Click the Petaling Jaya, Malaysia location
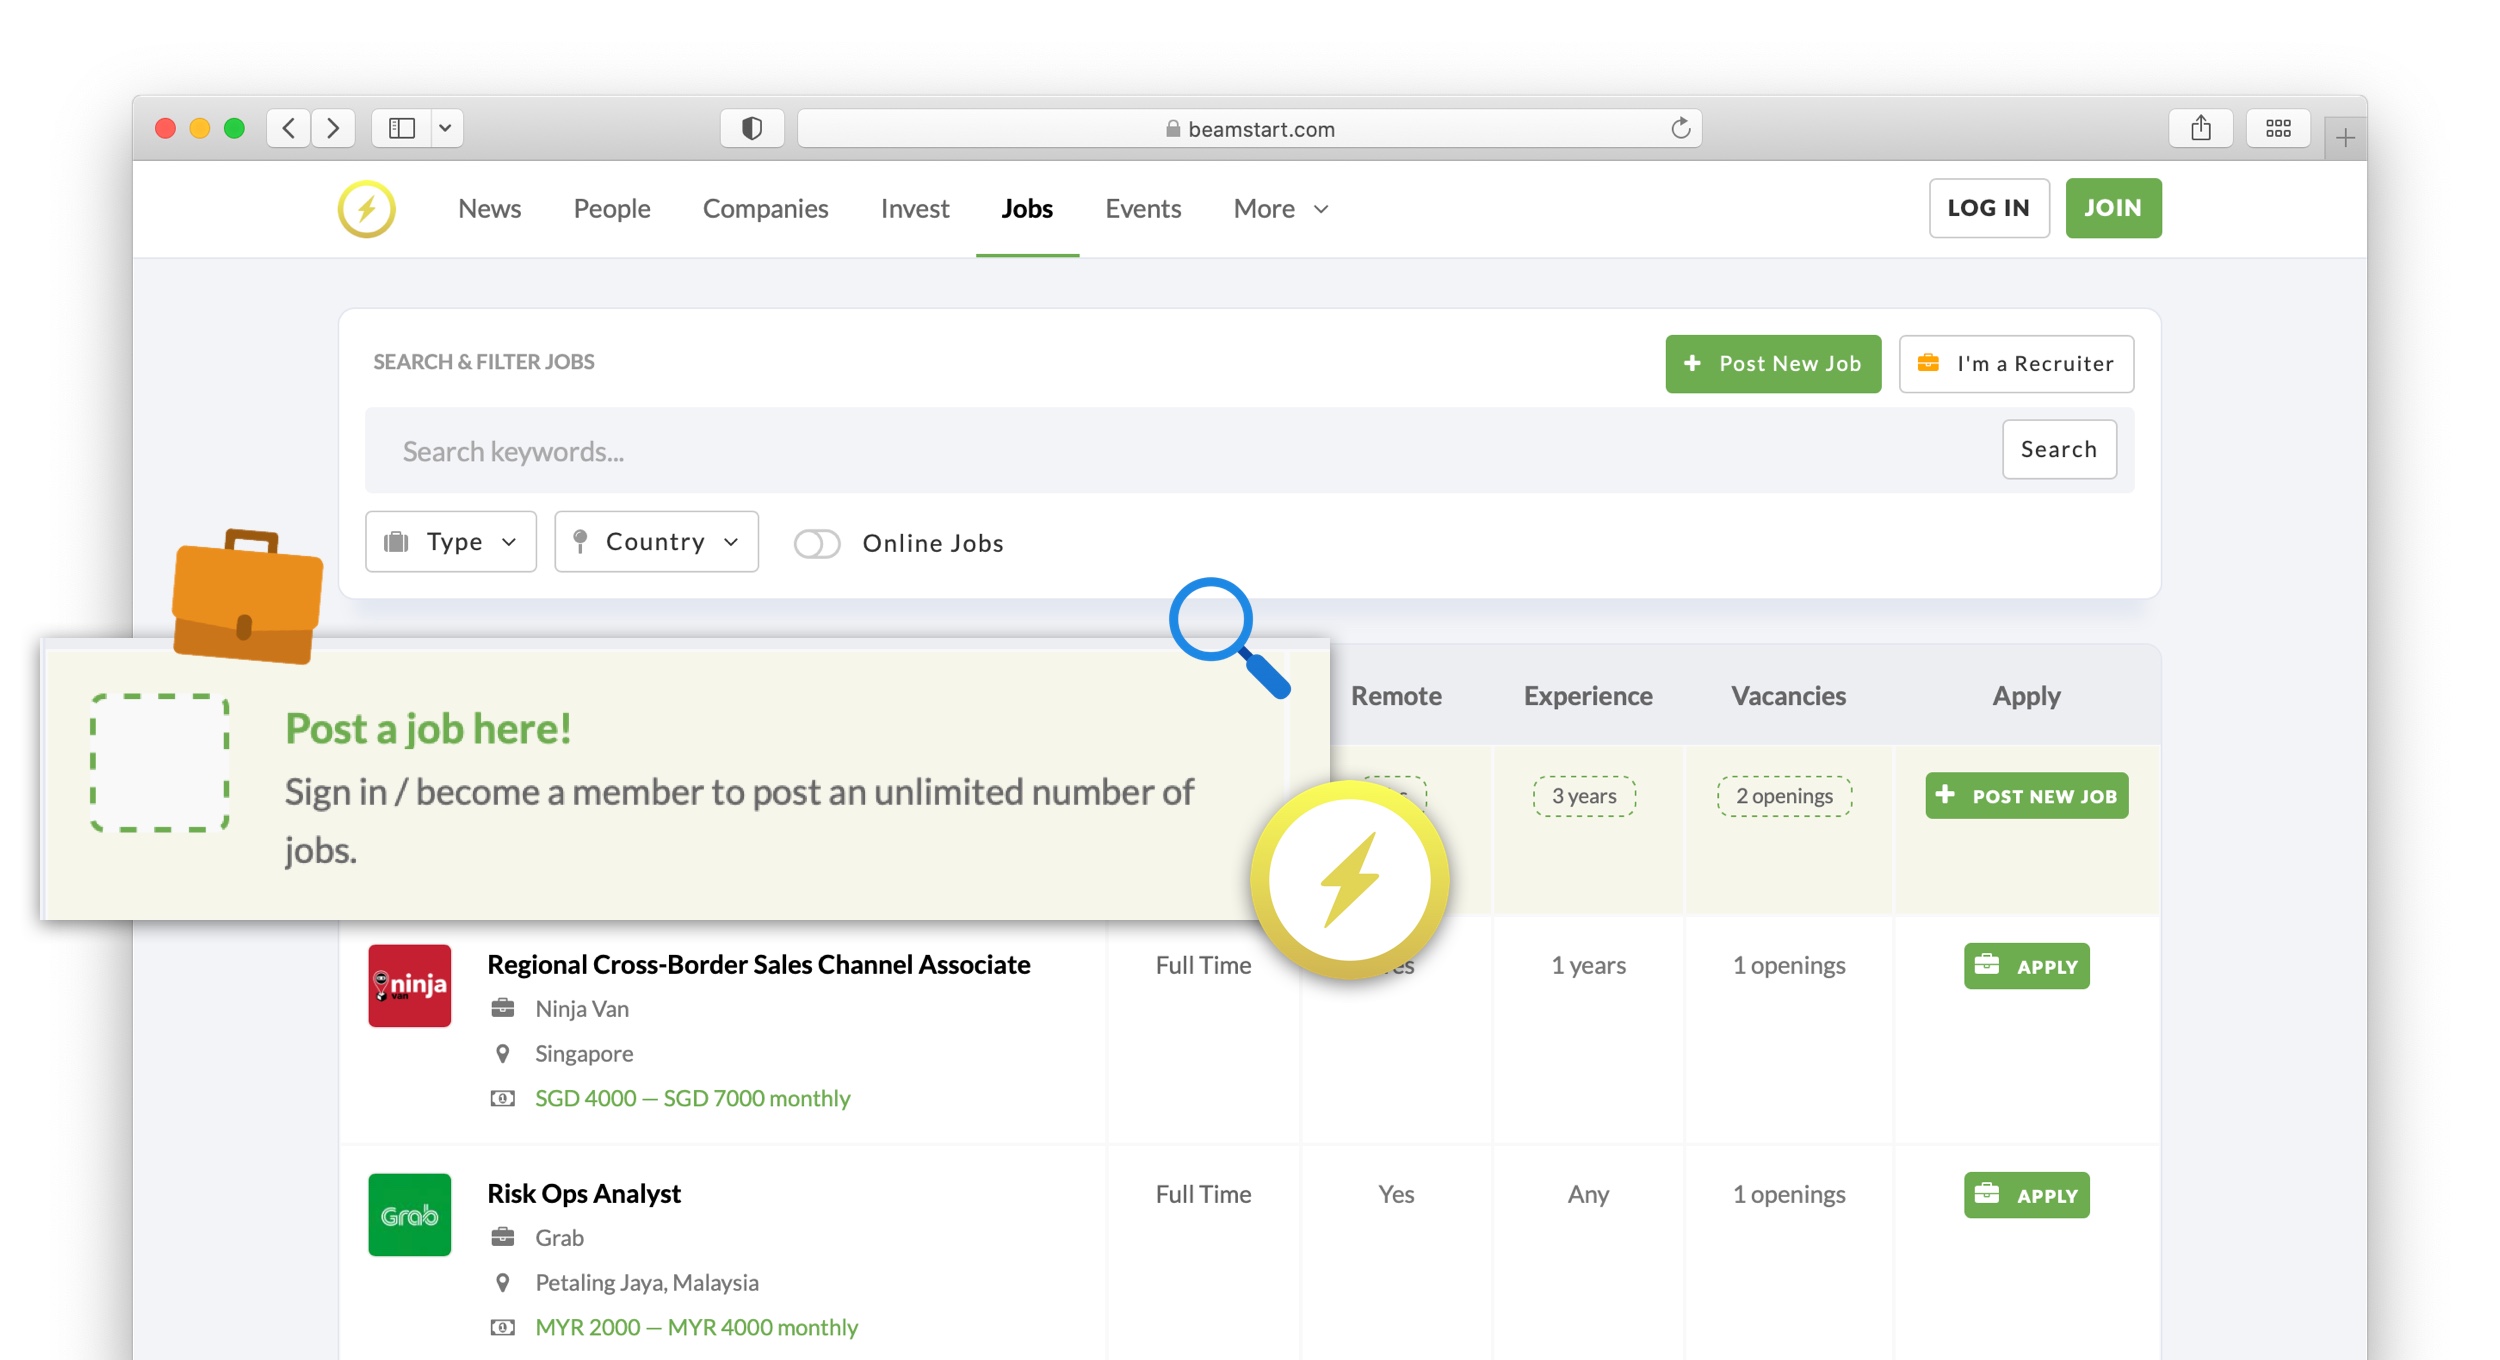Screen dimensions: 2500x1360 pyautogui.click(x=647, y=1283)
